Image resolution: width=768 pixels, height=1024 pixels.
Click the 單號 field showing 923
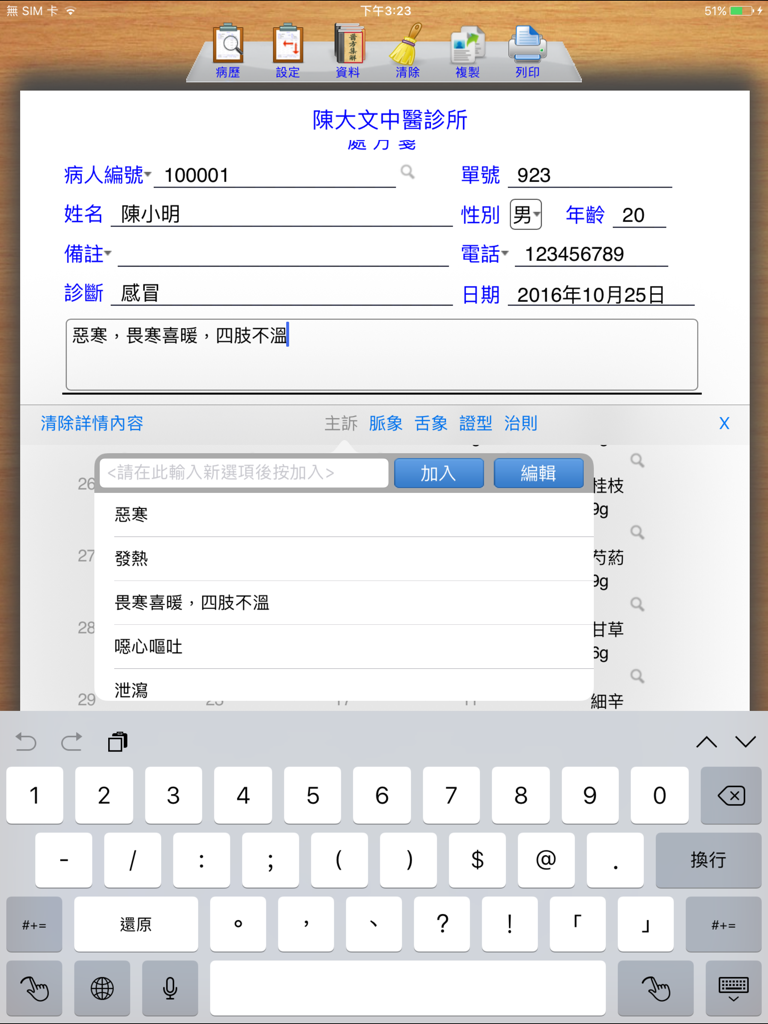tap(590, 174)
